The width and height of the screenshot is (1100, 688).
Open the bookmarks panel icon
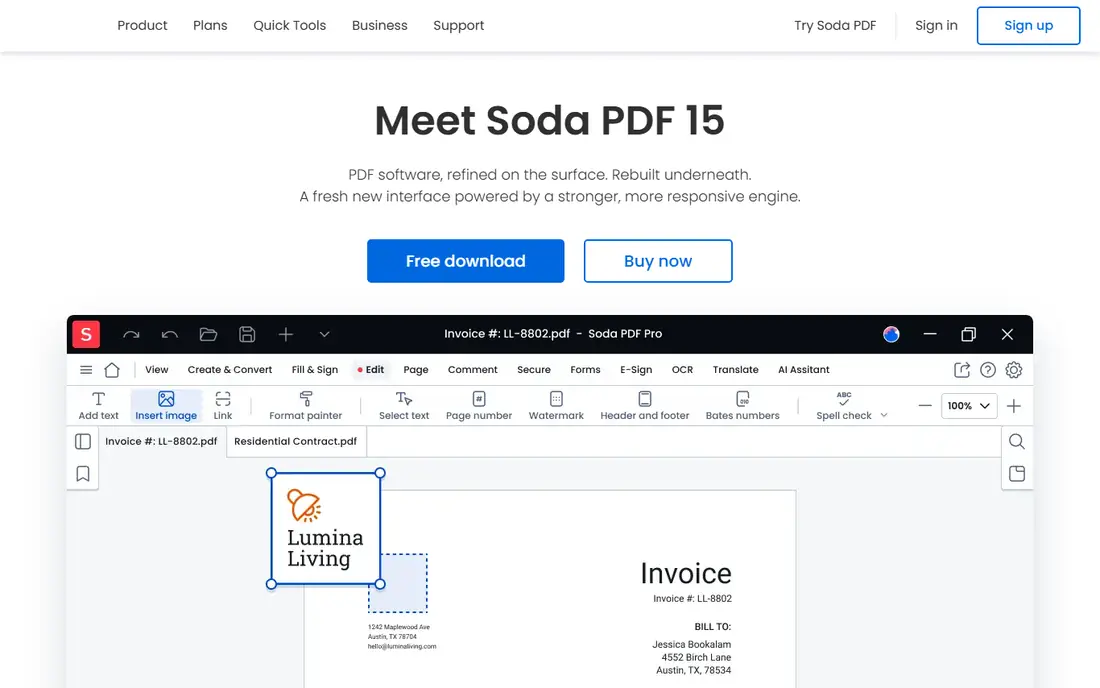tap(83, 474)
